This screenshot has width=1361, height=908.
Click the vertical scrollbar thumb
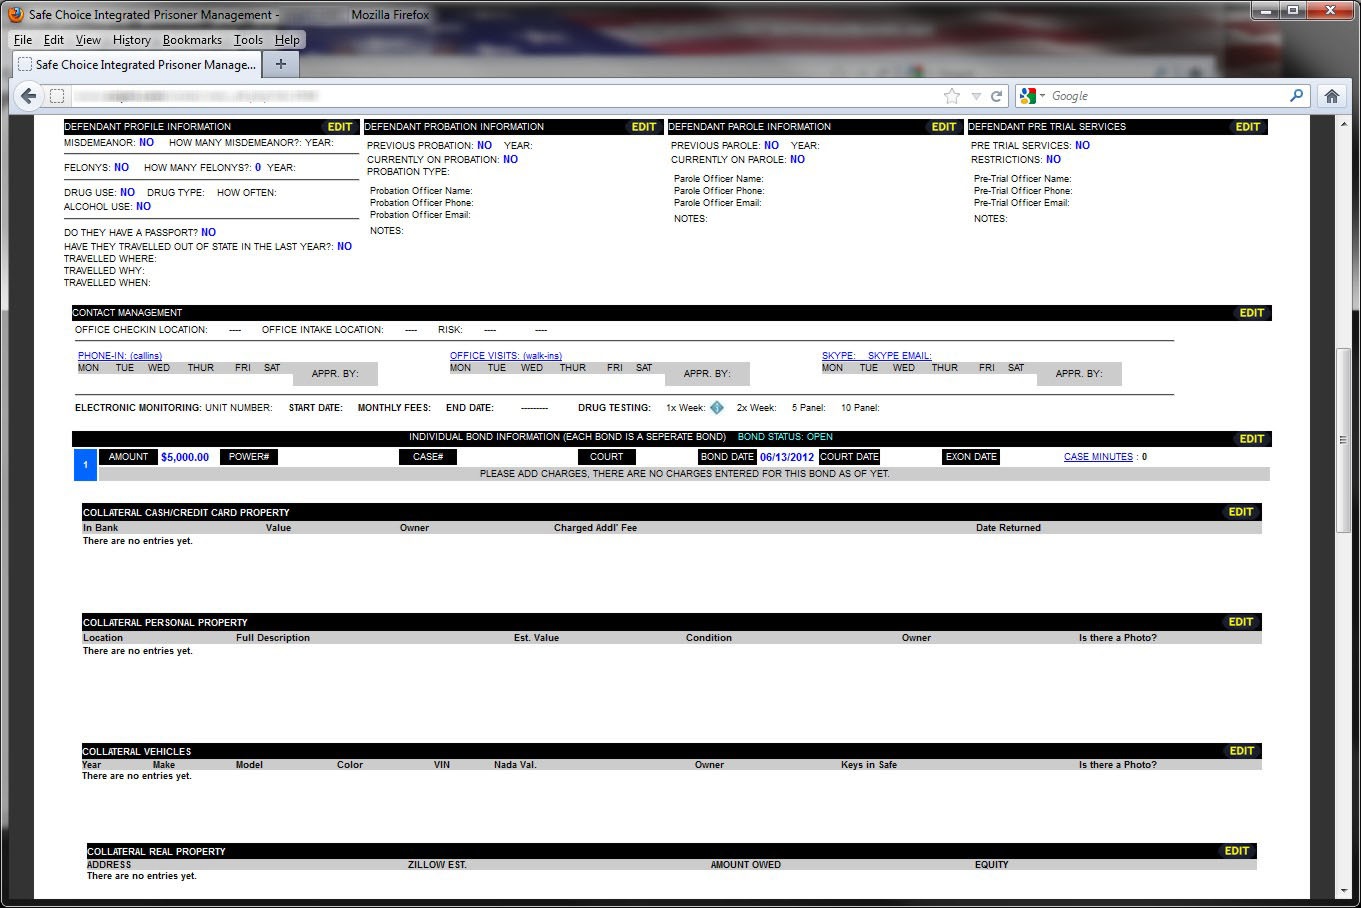coord(1345,440)
